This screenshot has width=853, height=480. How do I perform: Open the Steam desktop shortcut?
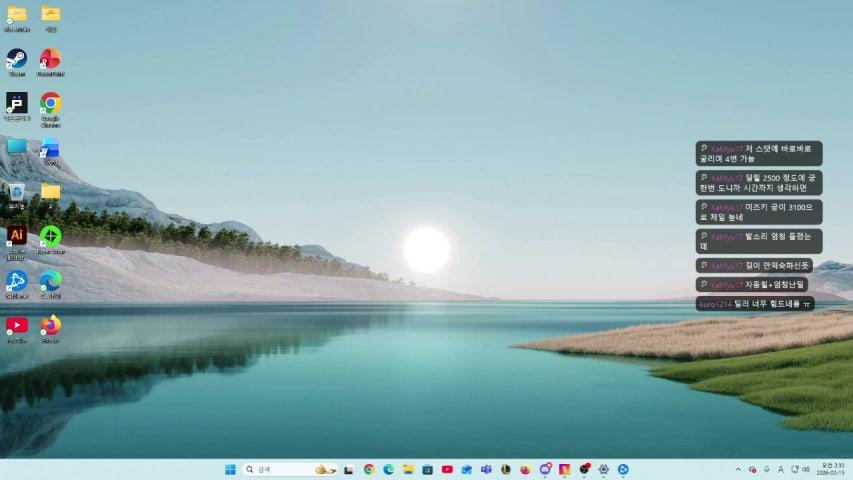click(17, 59)
